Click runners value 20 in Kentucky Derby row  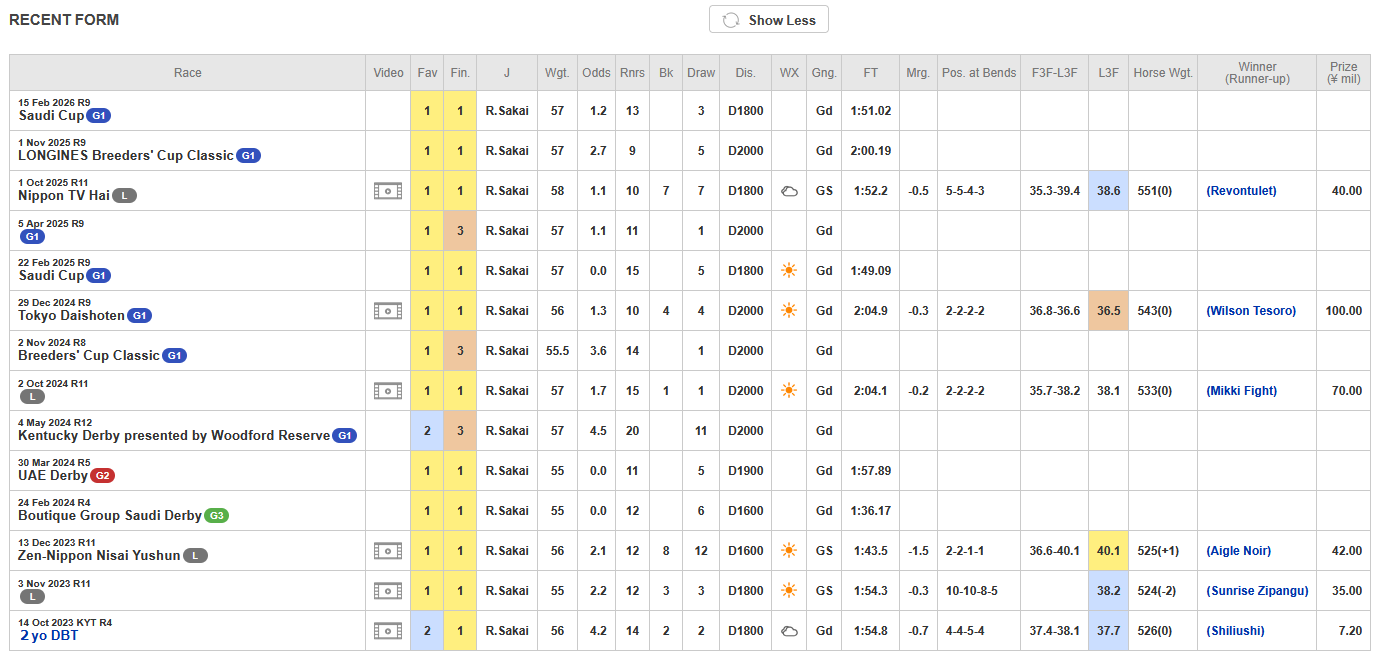(x=632, y=431)
